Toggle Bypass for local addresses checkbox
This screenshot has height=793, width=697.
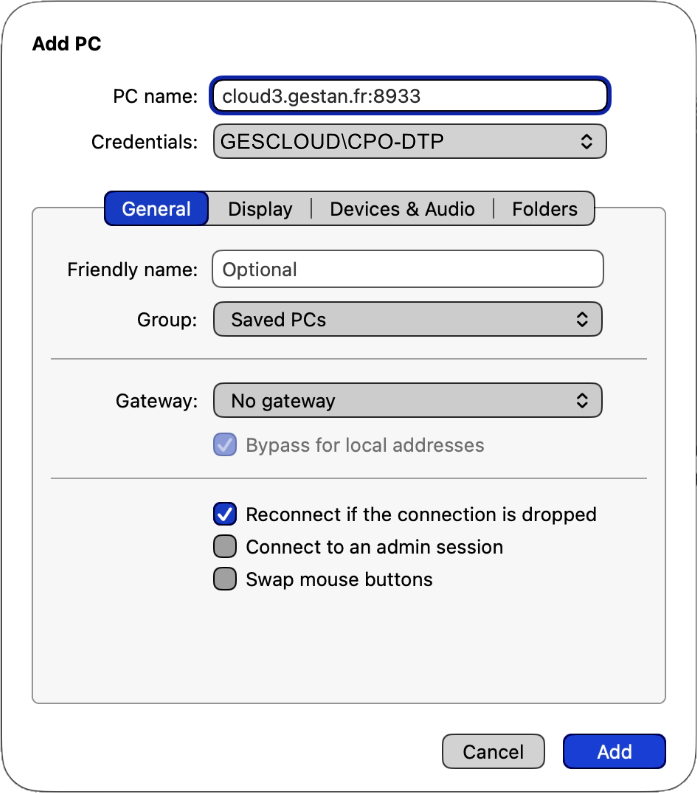point(225,445)
